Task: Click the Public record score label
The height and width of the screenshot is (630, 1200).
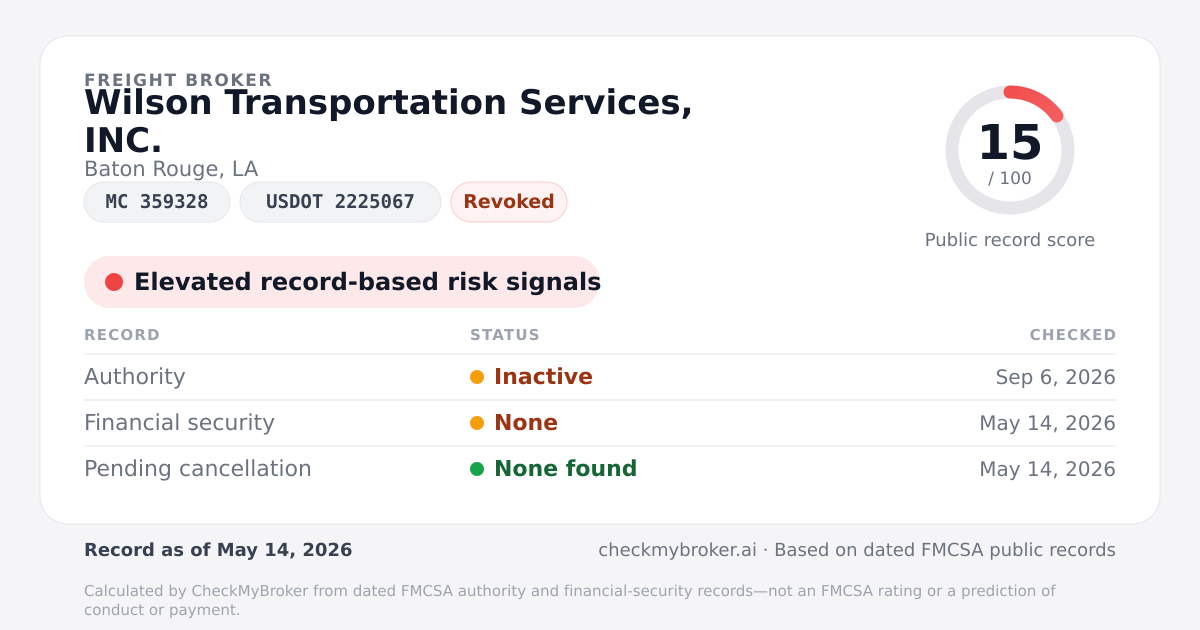Action: tap(1010, 240)
